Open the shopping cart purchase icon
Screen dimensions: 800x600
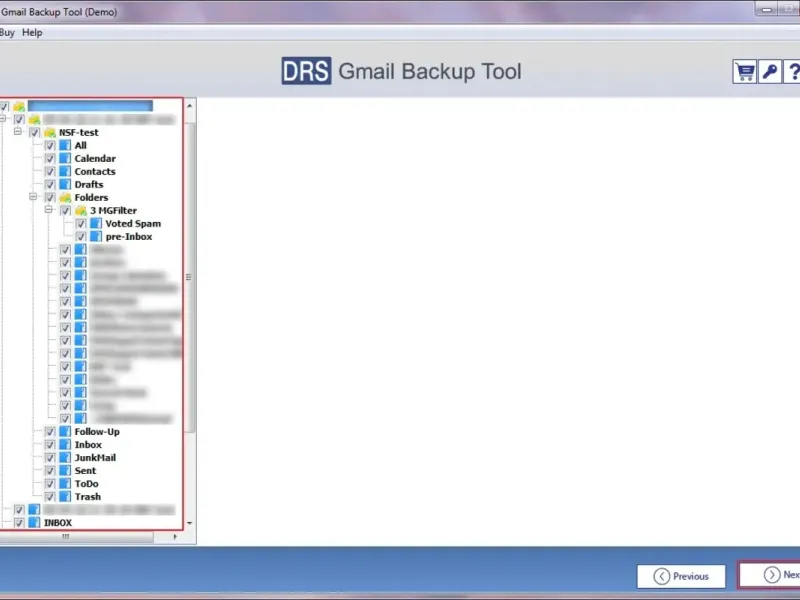745,72
